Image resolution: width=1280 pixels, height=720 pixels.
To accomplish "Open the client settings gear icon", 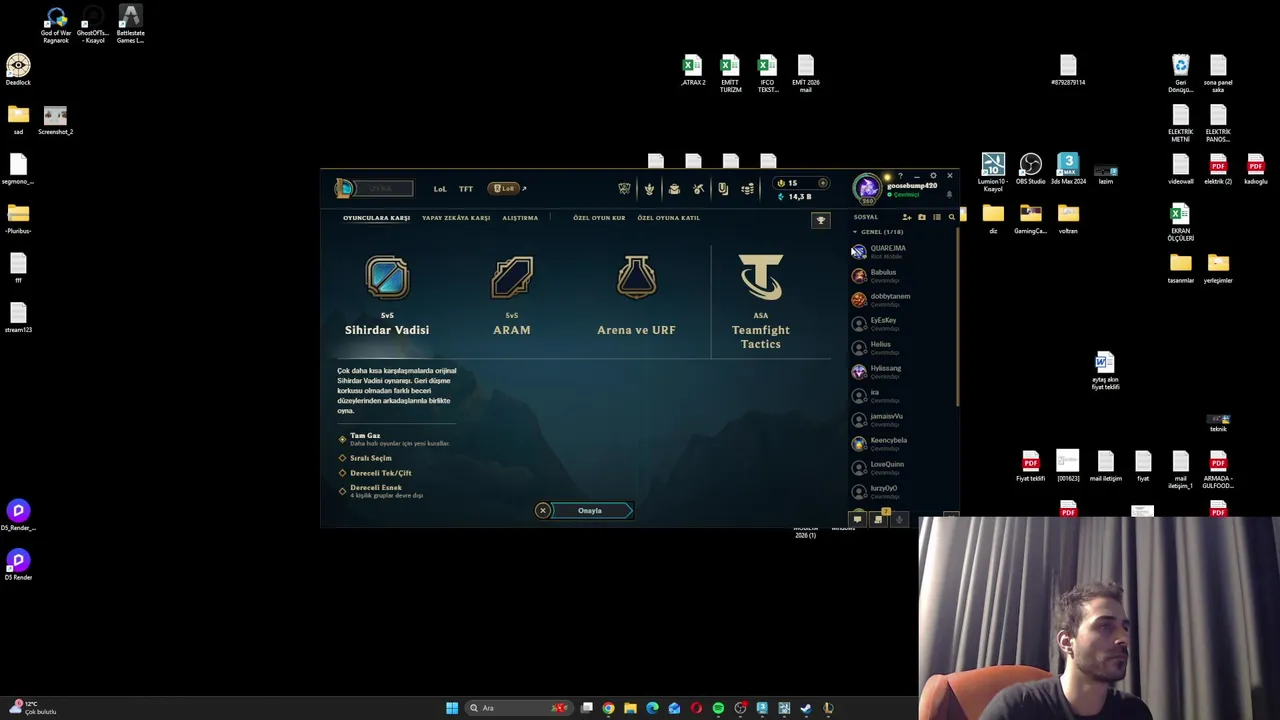I will (x=933, y=176).
